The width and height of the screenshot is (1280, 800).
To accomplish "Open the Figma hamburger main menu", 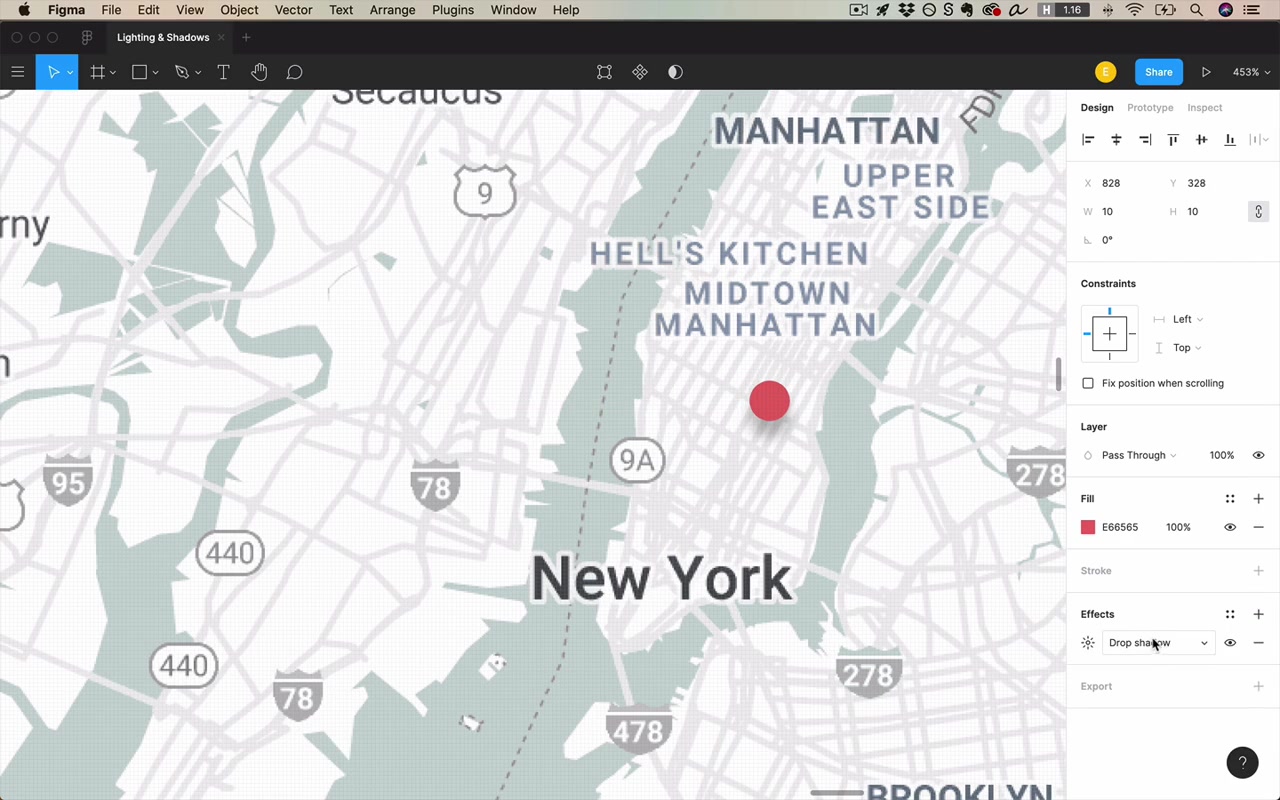I will pos(17,72).
